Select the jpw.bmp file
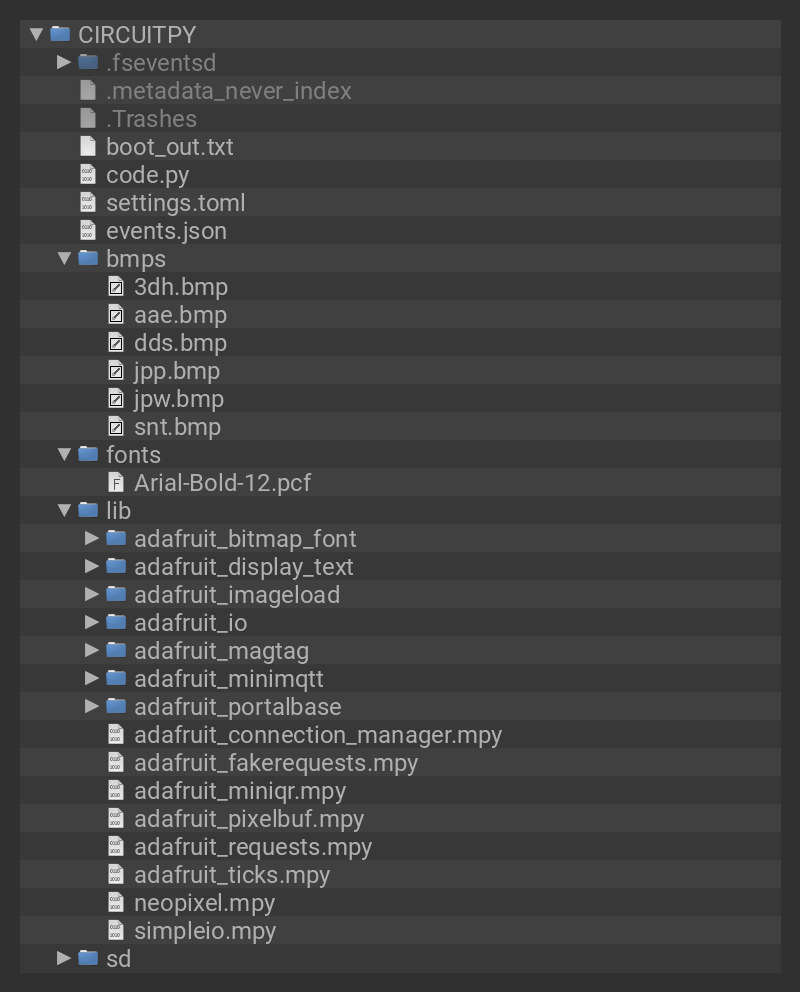This screenshot has height=992, width=800. (x=178, y=399)
